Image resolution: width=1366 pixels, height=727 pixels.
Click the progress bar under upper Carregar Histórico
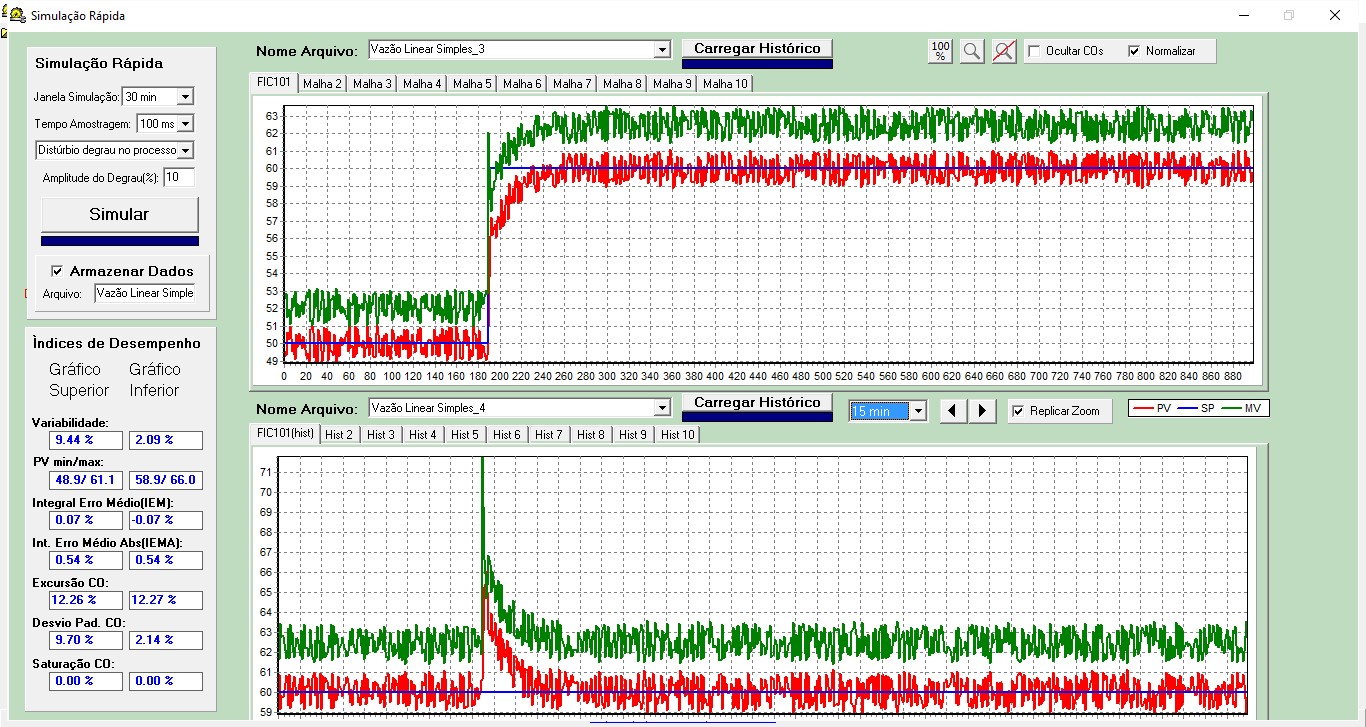coord(757,64)
